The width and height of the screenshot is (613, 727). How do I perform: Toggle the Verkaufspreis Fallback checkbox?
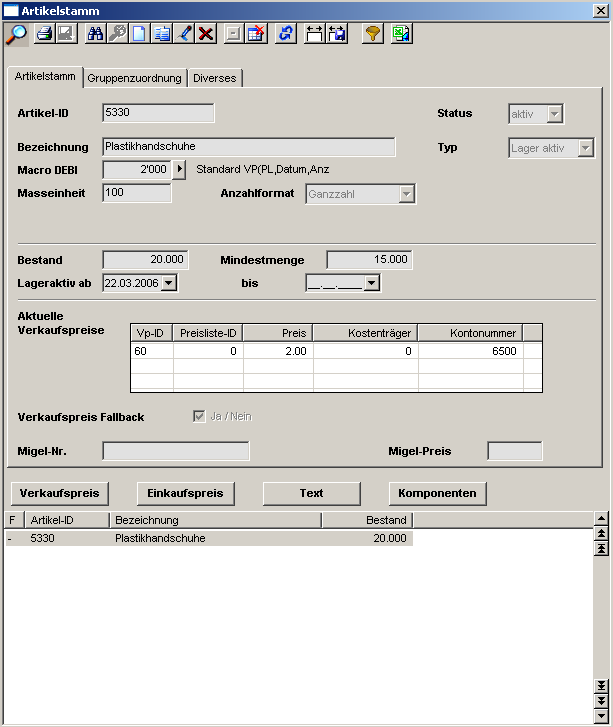coord(199,416)
